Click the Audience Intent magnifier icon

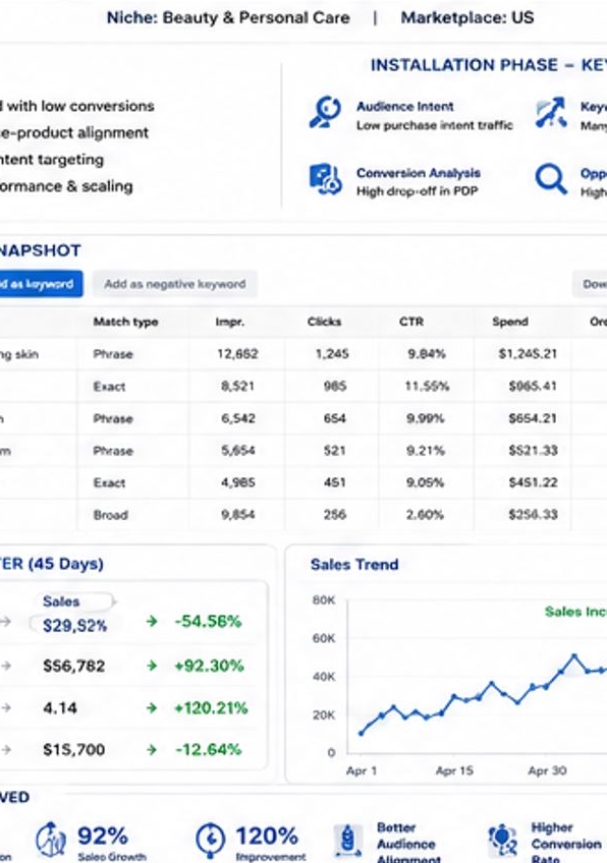pos(325,112)
